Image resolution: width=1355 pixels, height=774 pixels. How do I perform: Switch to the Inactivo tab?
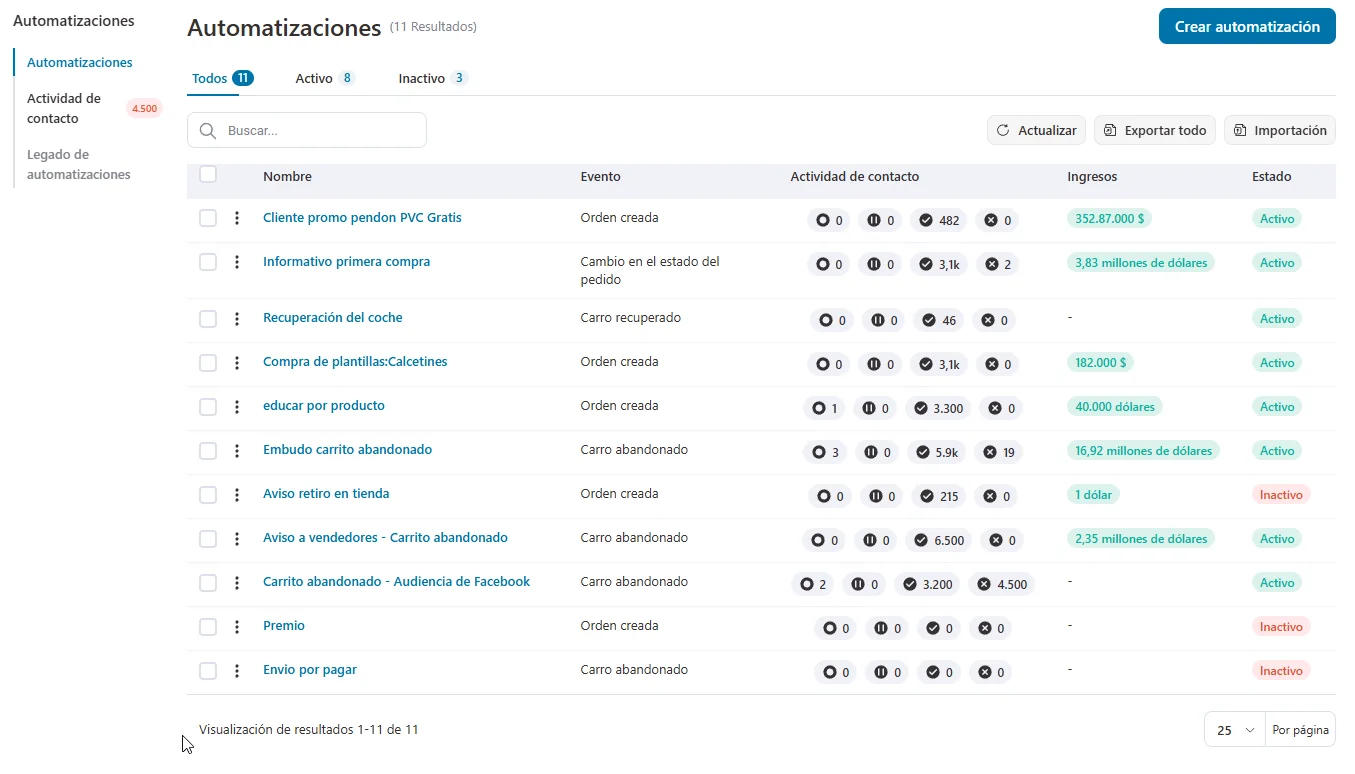pos(421,77)
